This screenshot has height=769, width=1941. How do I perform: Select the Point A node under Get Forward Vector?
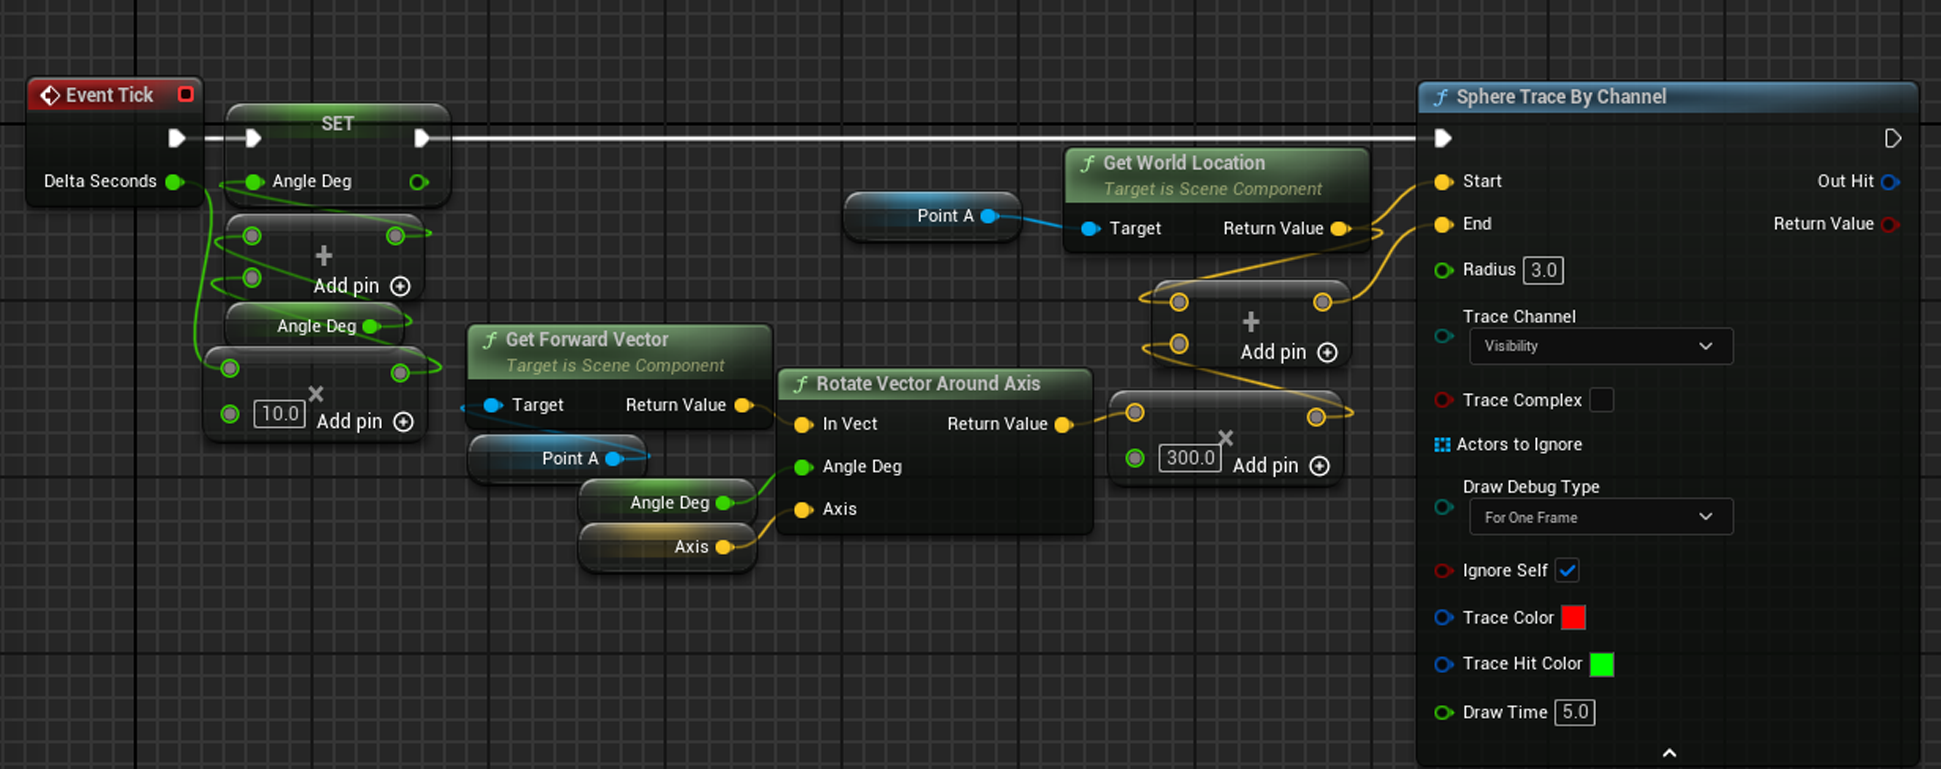pyautogui.click(x=557, y=458)
